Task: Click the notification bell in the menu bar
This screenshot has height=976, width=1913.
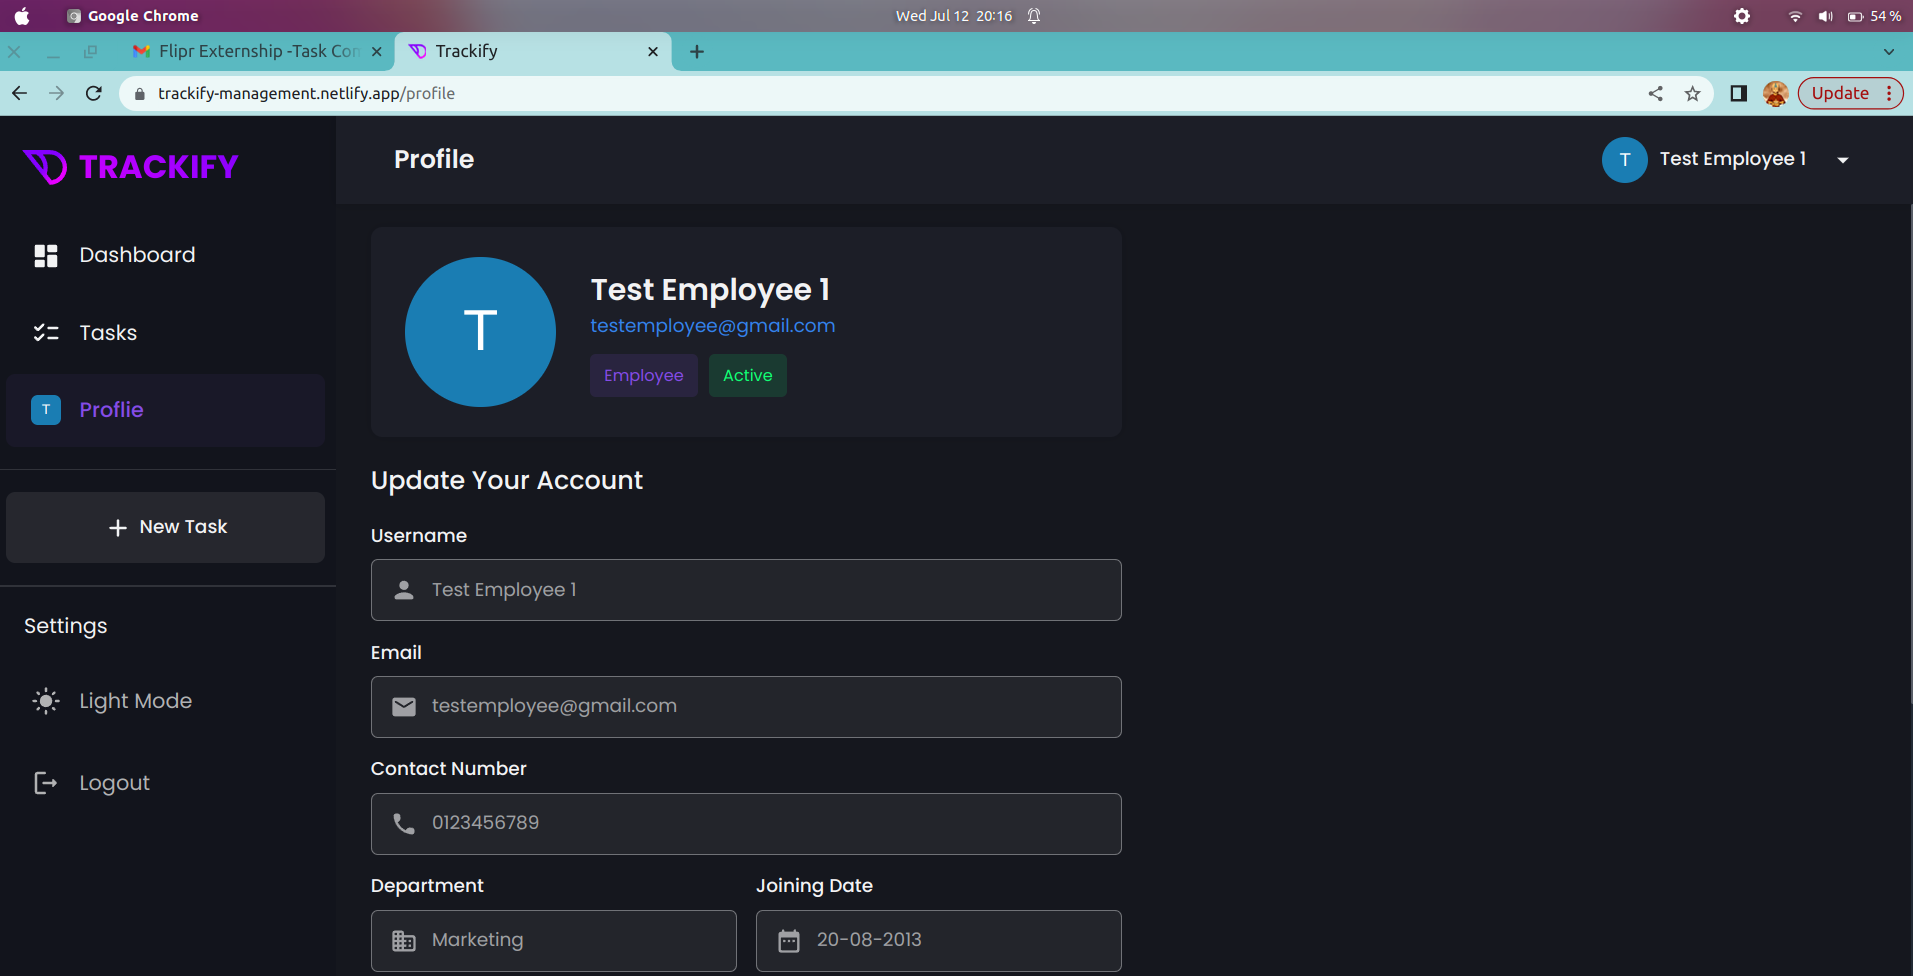Action: [1034, 15]
